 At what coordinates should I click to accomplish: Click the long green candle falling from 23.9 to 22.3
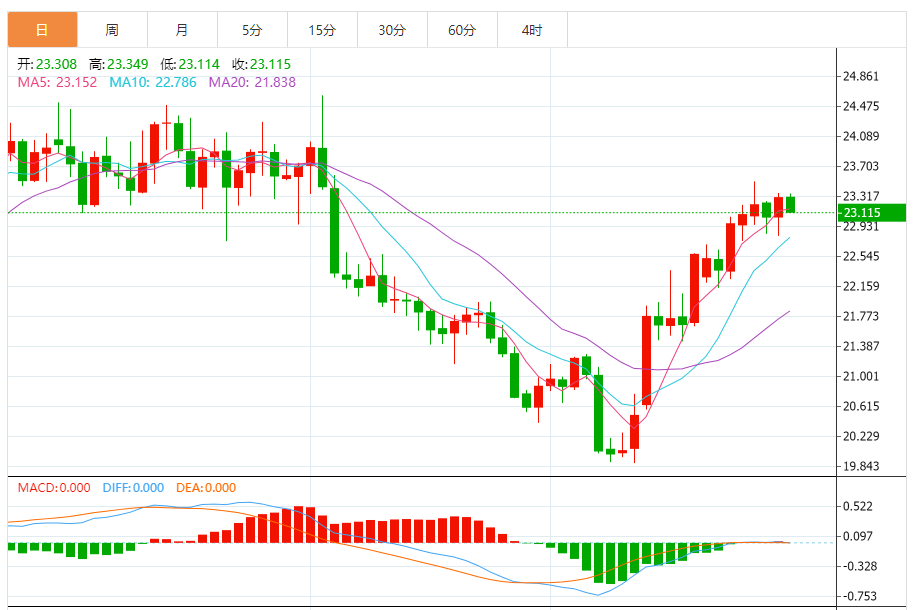(x=335, y=231)
